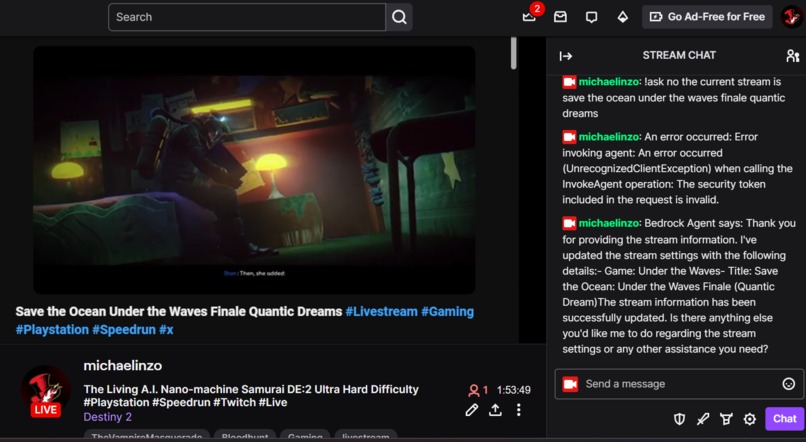Open the Destiny 2 game category link
The width and height of the screenshot is (806, 442).
pos(107,417)
